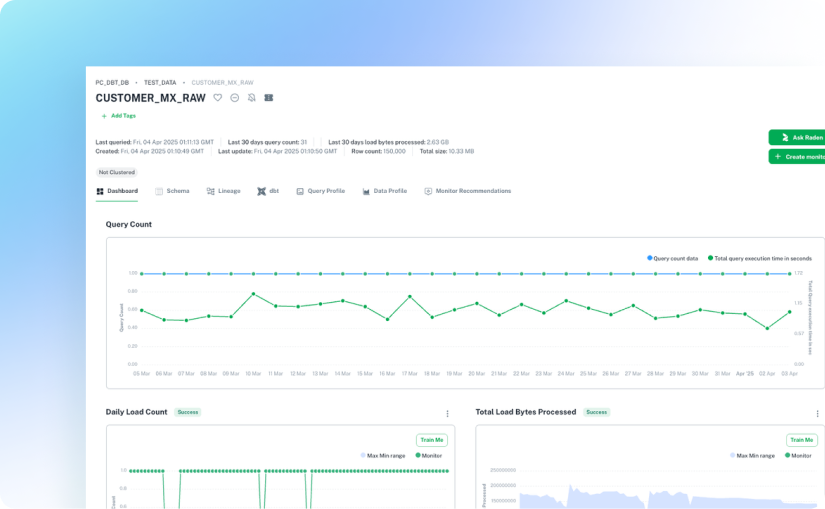Open the dbt tab
825x509 pixels.
tap(268, 191)
